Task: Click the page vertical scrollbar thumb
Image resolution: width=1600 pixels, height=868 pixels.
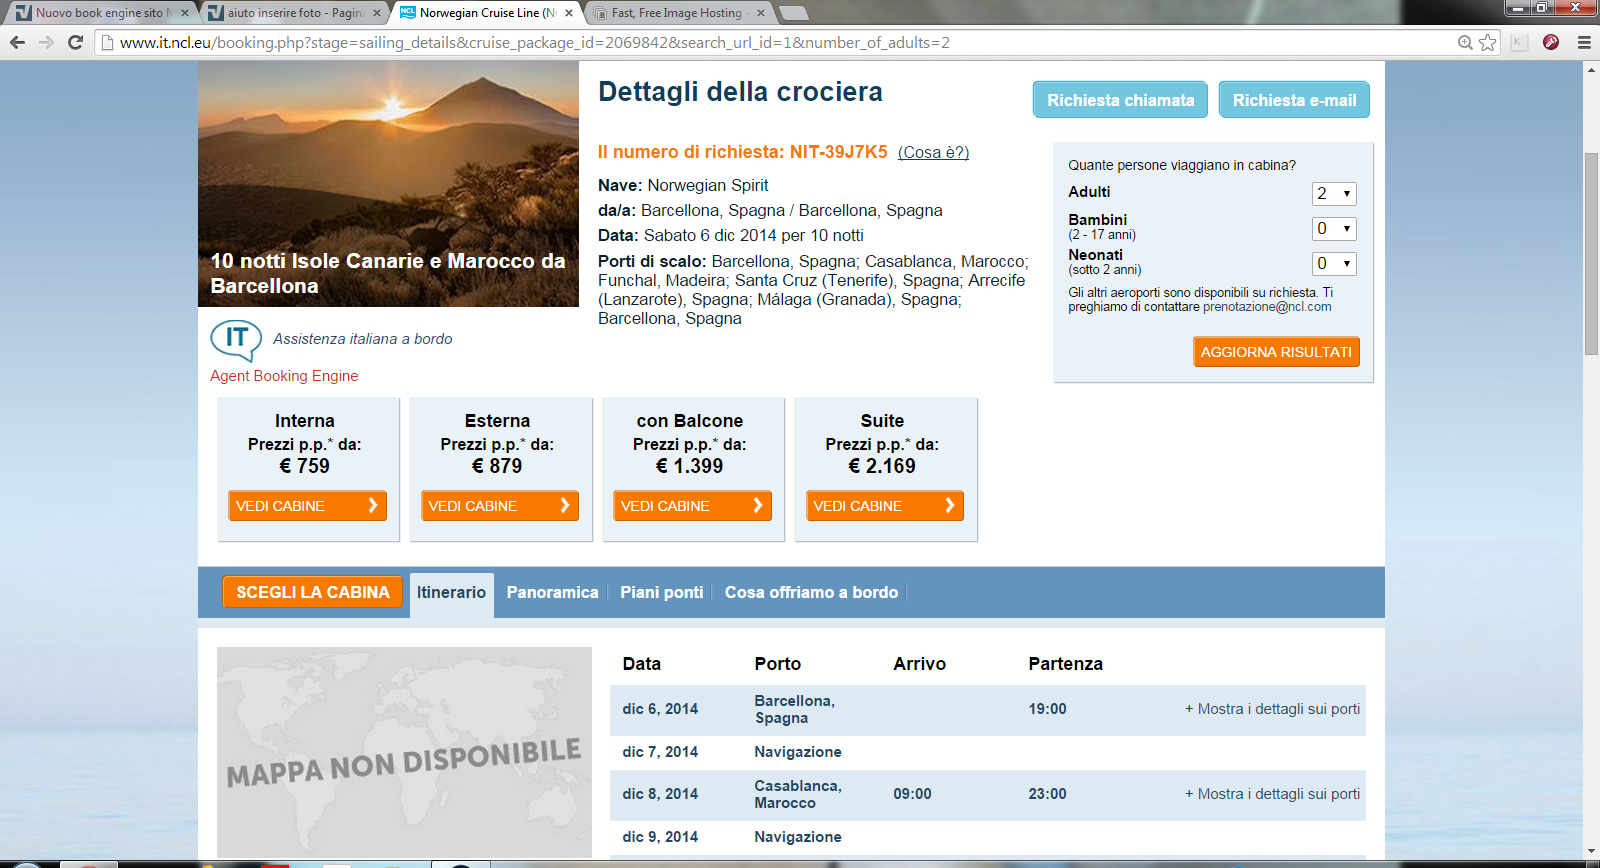Action: (x=1591, y=254)
